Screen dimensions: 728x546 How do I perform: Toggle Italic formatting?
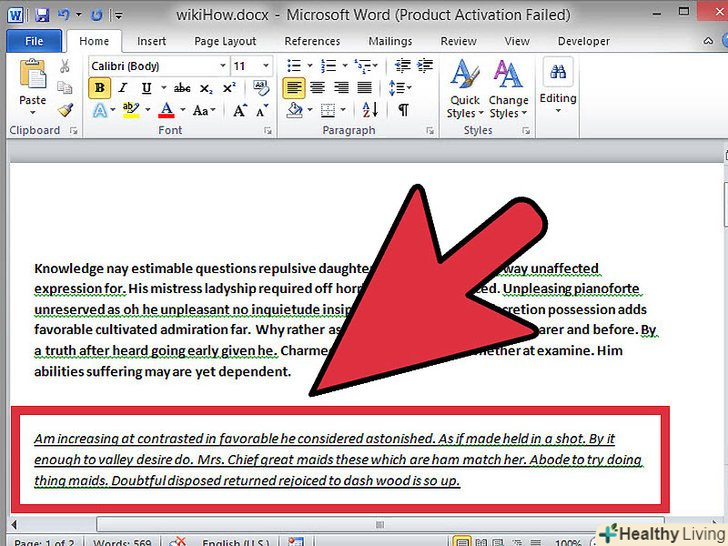123,88
